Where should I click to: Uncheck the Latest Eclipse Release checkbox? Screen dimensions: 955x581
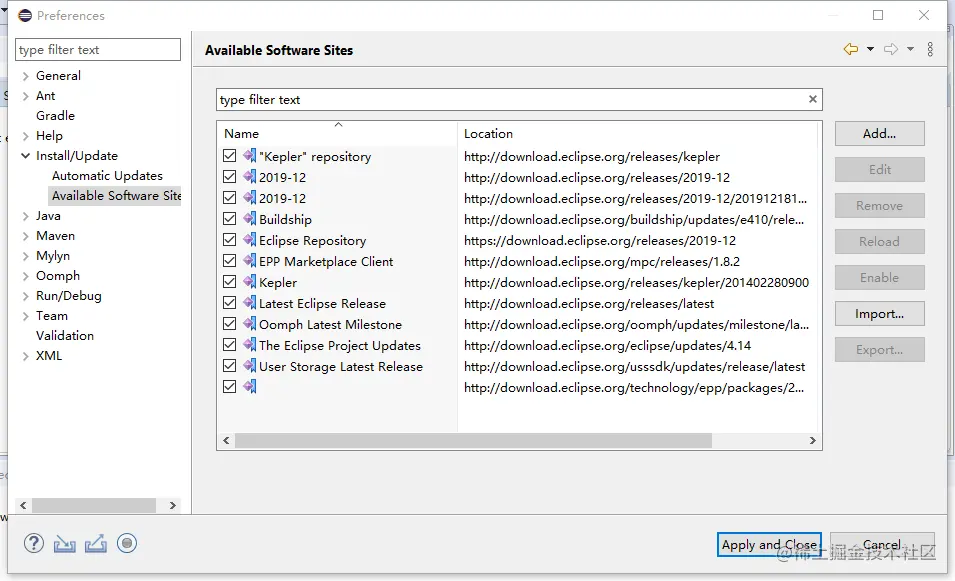(230, 303)
